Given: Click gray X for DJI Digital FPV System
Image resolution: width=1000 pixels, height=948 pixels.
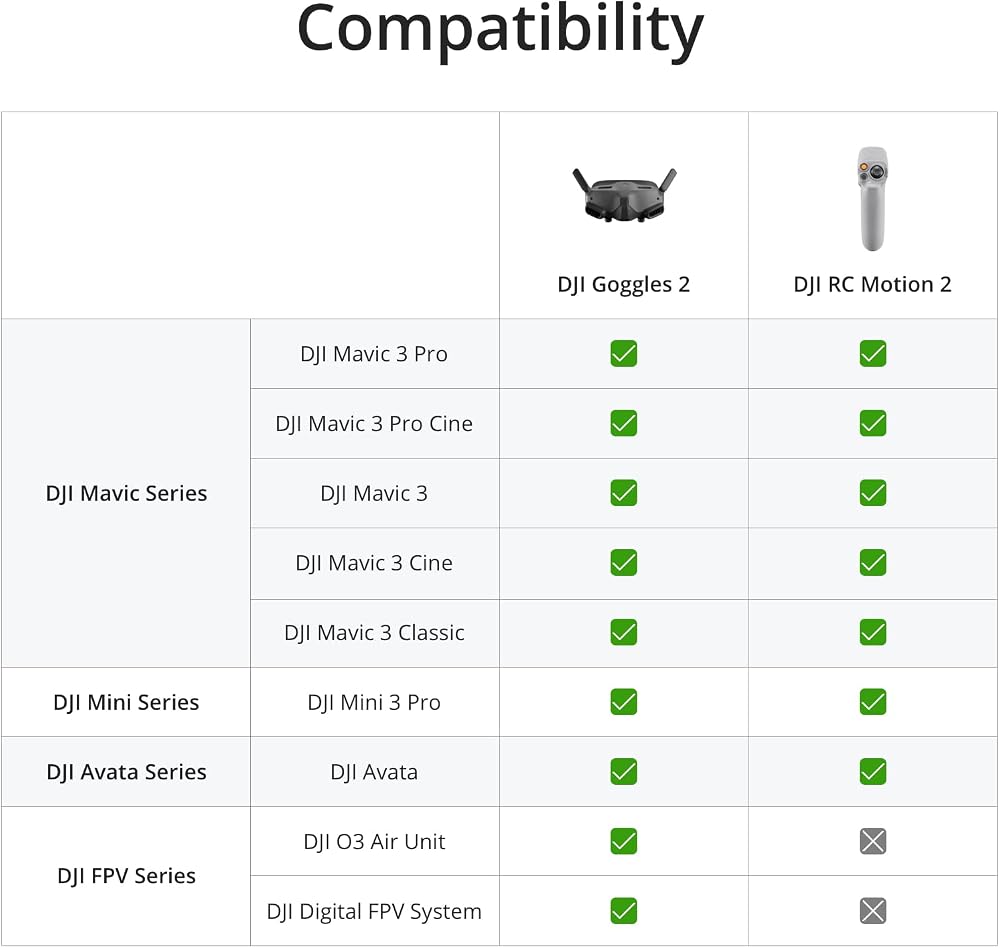Looking at the screenshot, I should [x=872, y=910].
